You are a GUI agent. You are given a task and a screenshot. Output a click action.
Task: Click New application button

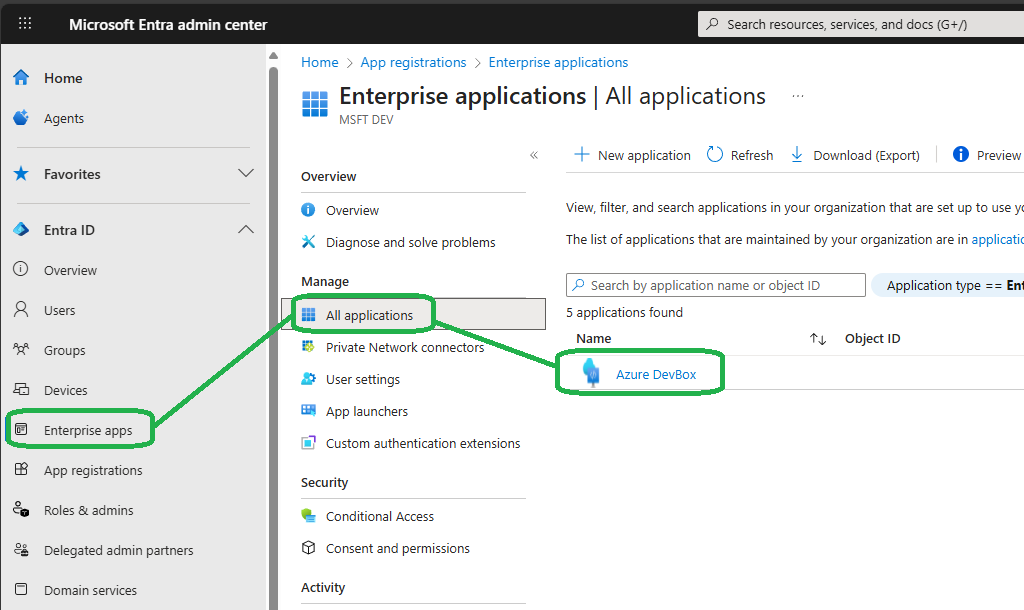coord(632,155)
